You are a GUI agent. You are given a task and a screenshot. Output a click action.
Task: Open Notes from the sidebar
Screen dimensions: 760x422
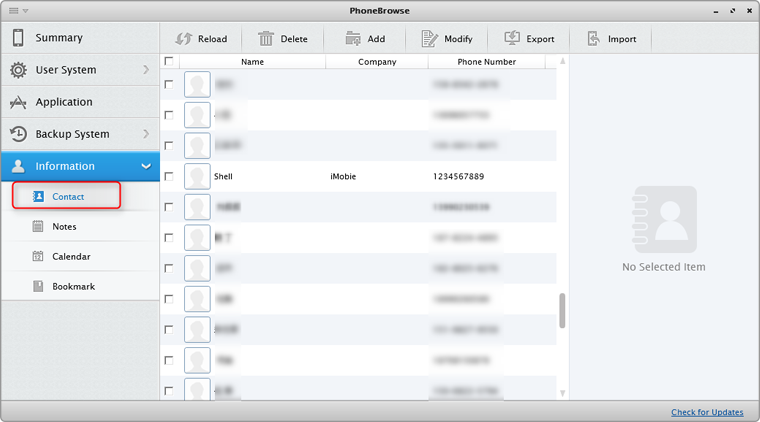point(64,227)
